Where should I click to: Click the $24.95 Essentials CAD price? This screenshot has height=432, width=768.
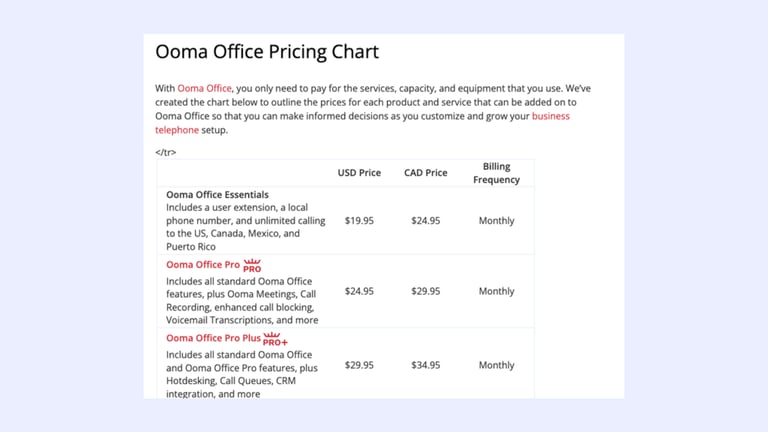click(x=426, y=220)
